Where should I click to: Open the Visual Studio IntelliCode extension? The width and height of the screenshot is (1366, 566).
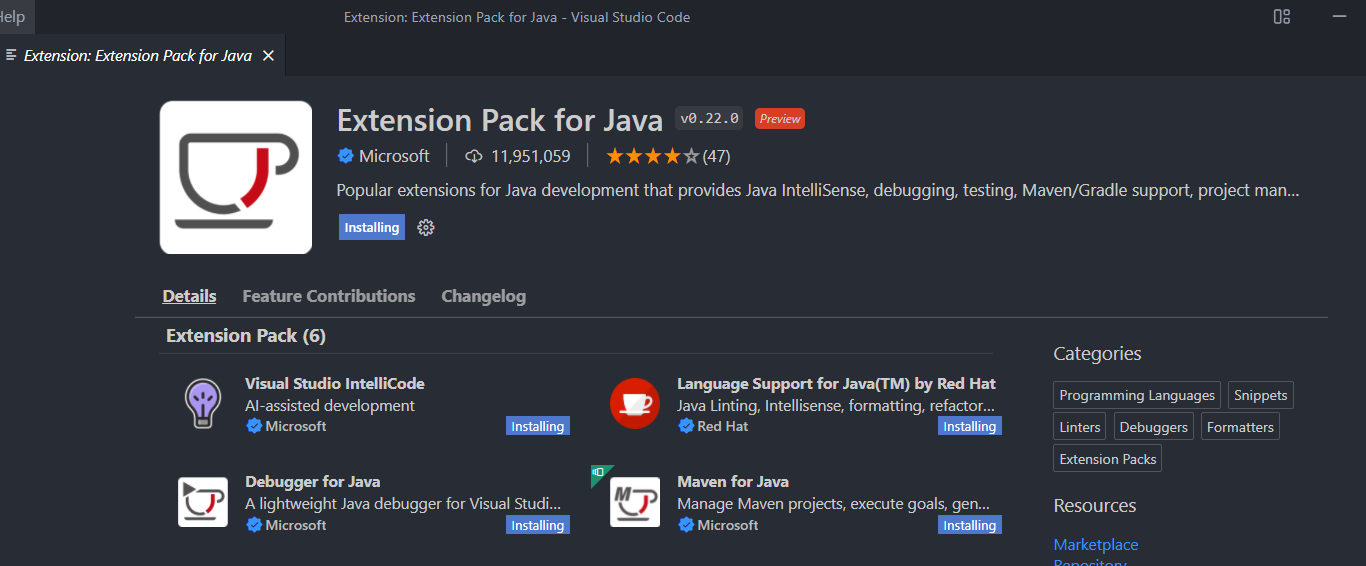click(x=335, y=383)
